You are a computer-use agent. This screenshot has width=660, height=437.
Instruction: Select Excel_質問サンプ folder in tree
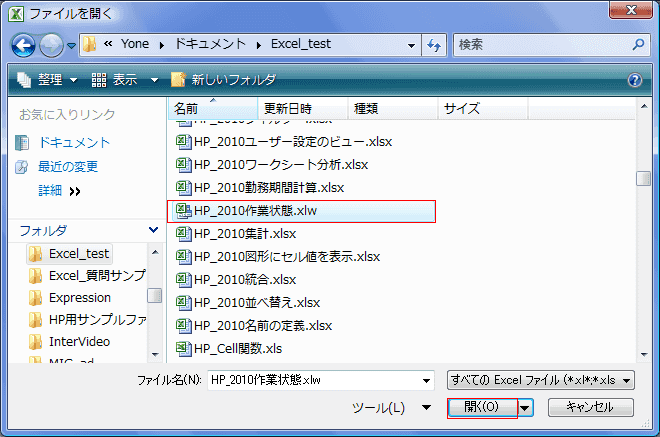pos(88,276)
